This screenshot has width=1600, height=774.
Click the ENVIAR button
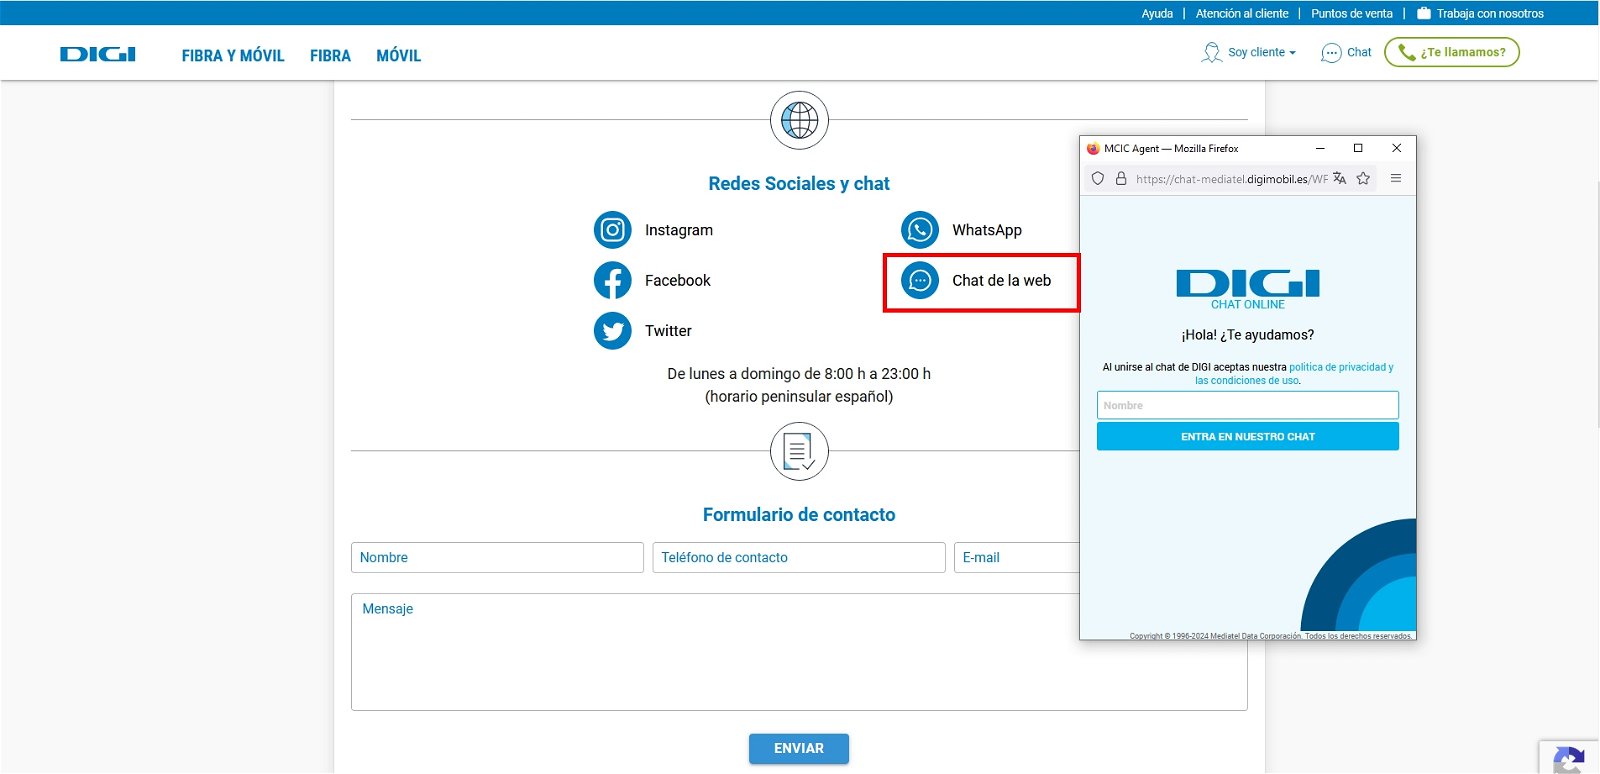[799, 748]
